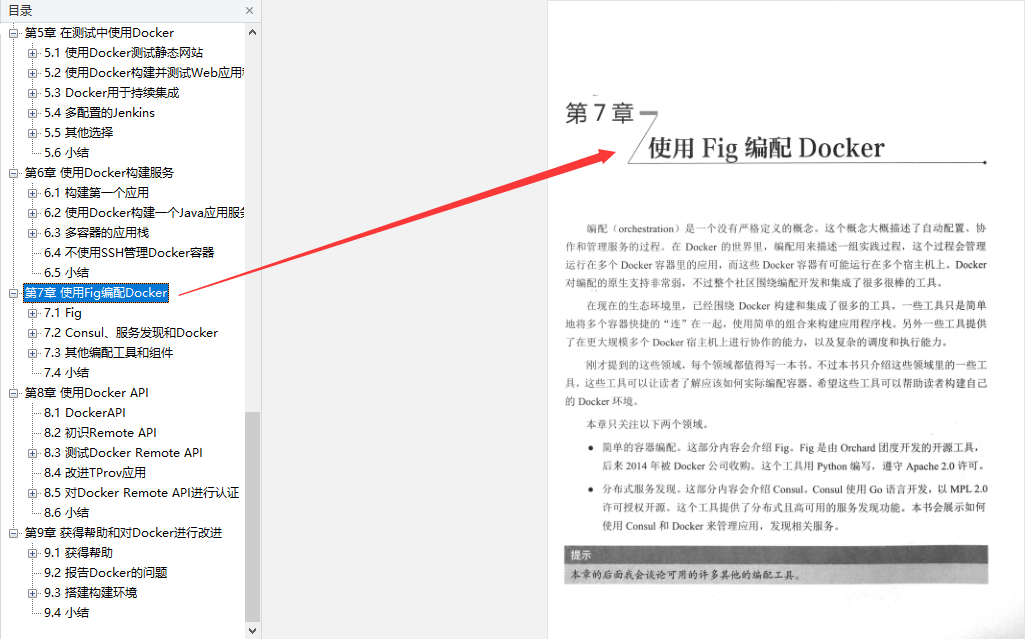Expand section 9.3 搭建构建环境

[32, 593]
